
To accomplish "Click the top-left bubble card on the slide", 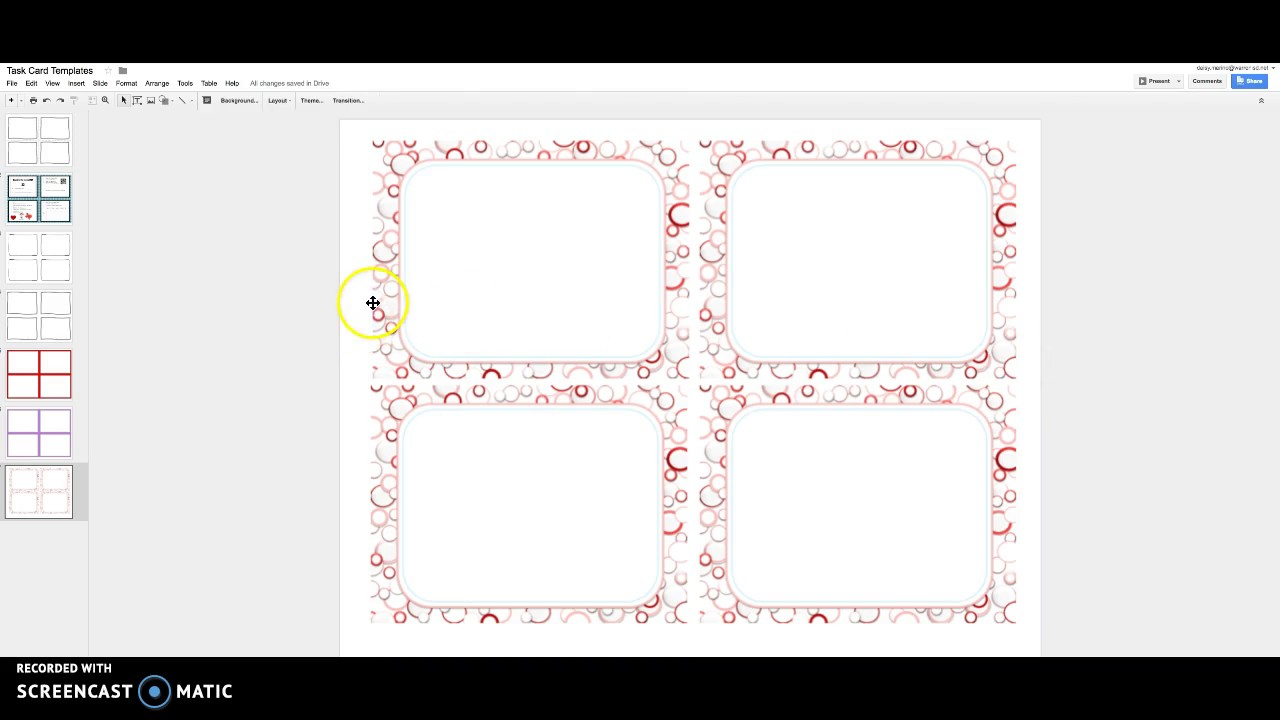I will [x=530, y=260].
